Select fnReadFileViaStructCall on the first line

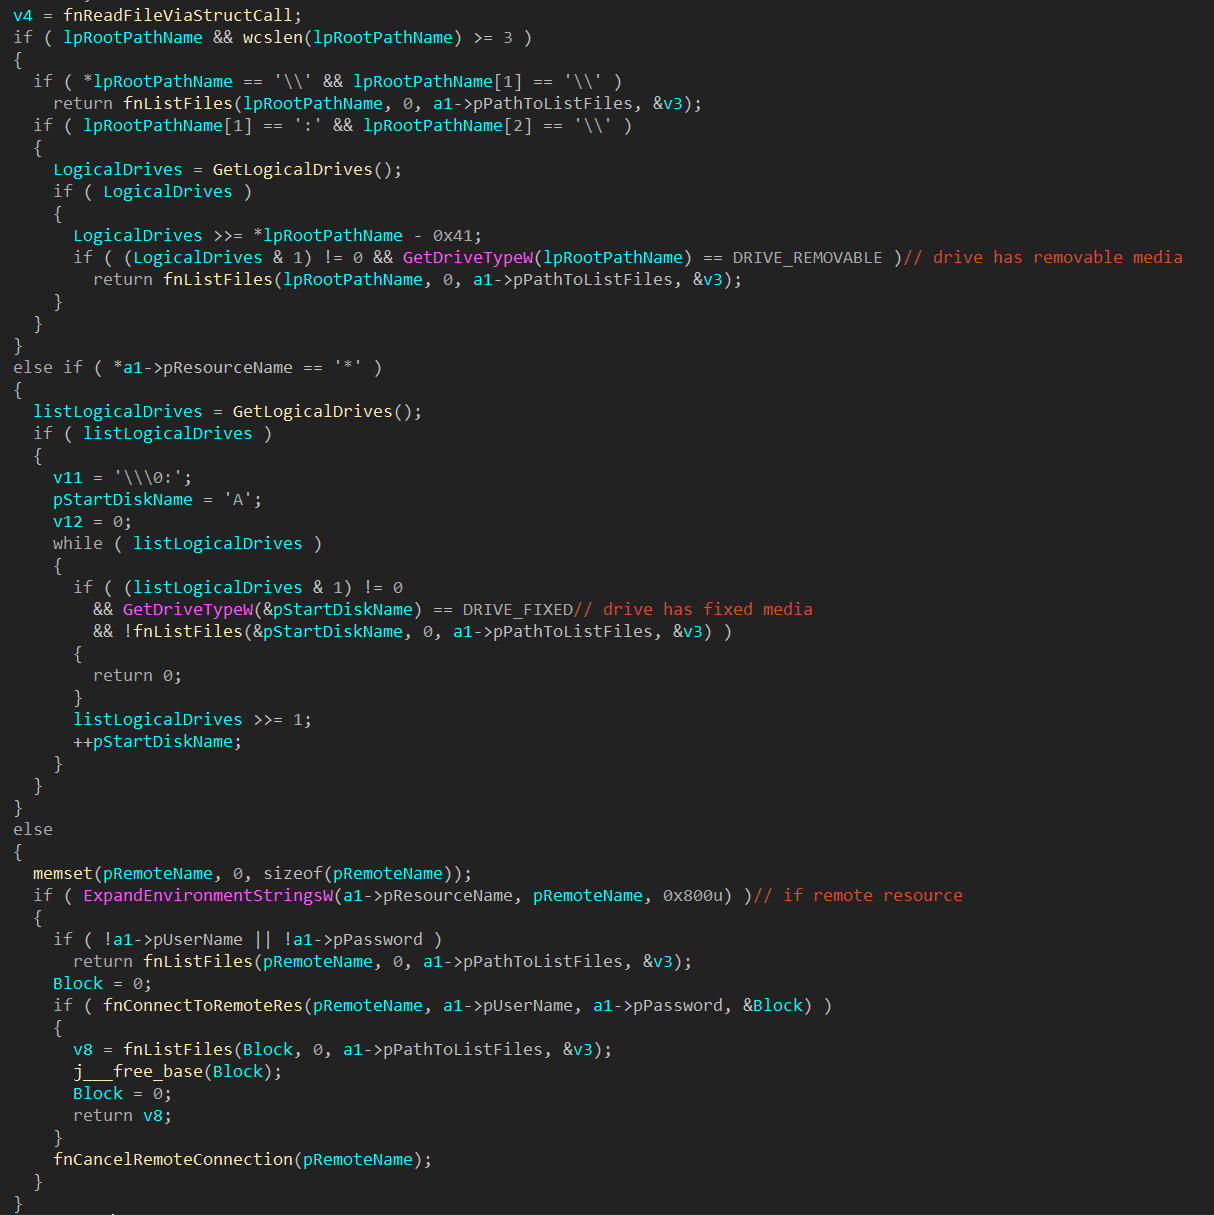point(178,15)
